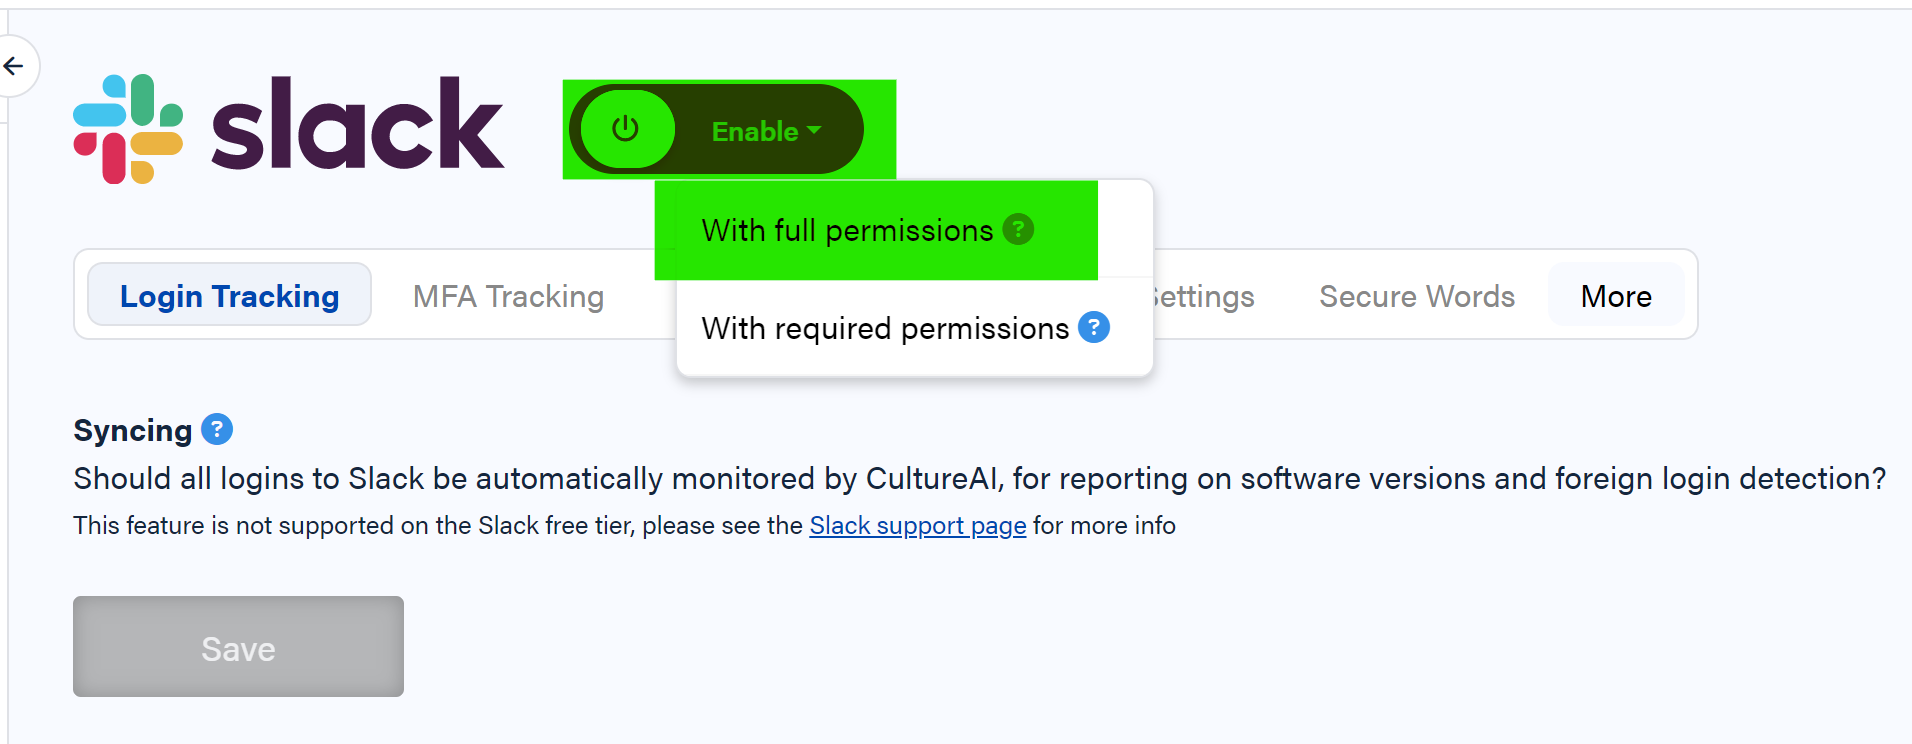The image size is (1912, 744).
Task: Click the Syncing help question mark
Action: point(215,429)
